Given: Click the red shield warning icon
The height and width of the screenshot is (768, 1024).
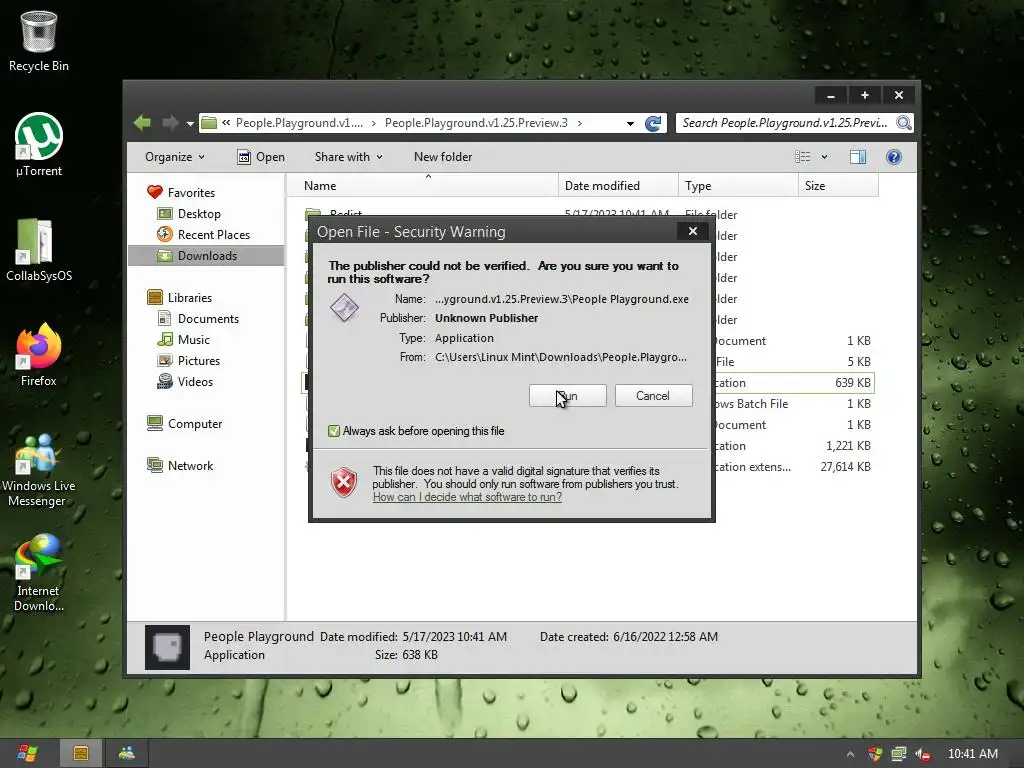Looking at the screenshot, I should click(344, 483).
